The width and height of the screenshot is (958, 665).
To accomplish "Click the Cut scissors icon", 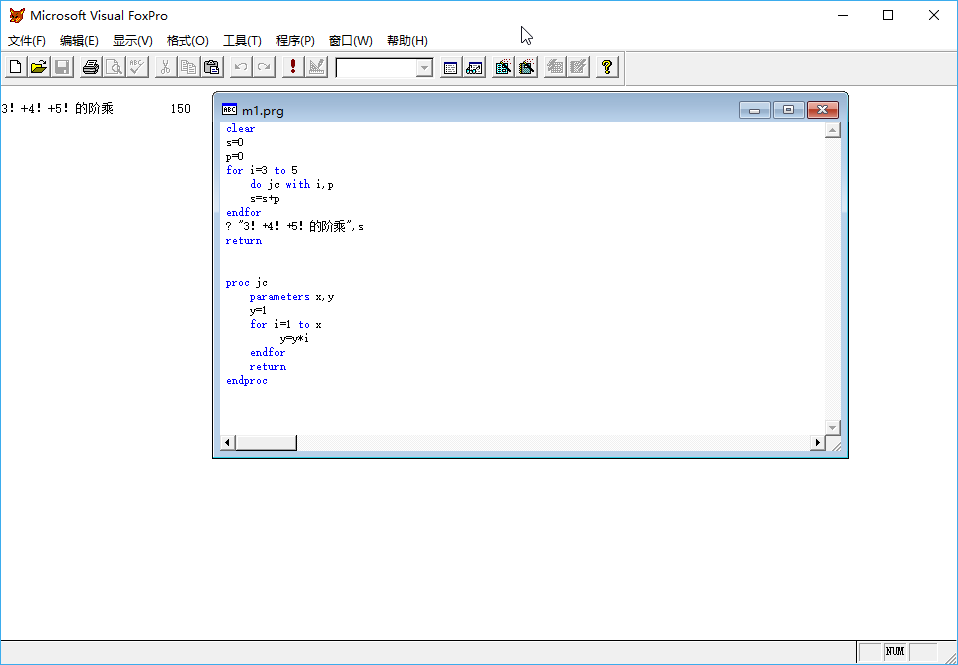I will point(166,67).
